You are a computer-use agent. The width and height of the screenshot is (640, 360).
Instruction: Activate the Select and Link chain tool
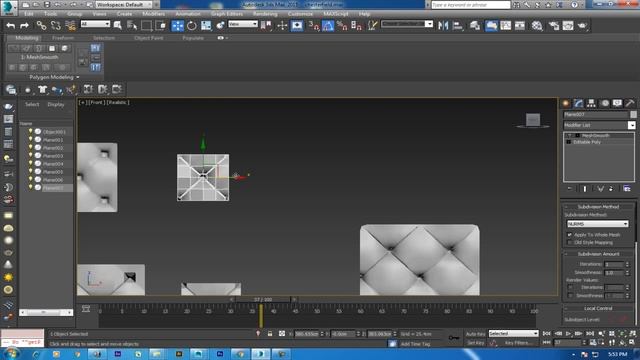[x=41, y=25]
